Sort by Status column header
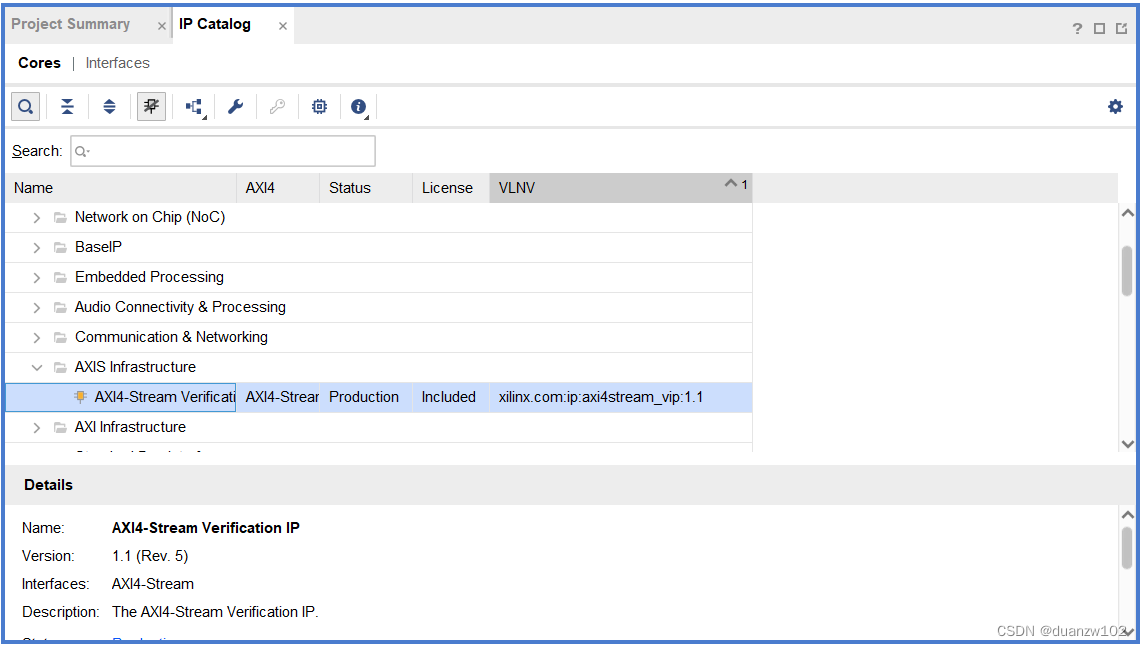The width and height of the screenshot is (1142, 646). click(x=366, y=188)
